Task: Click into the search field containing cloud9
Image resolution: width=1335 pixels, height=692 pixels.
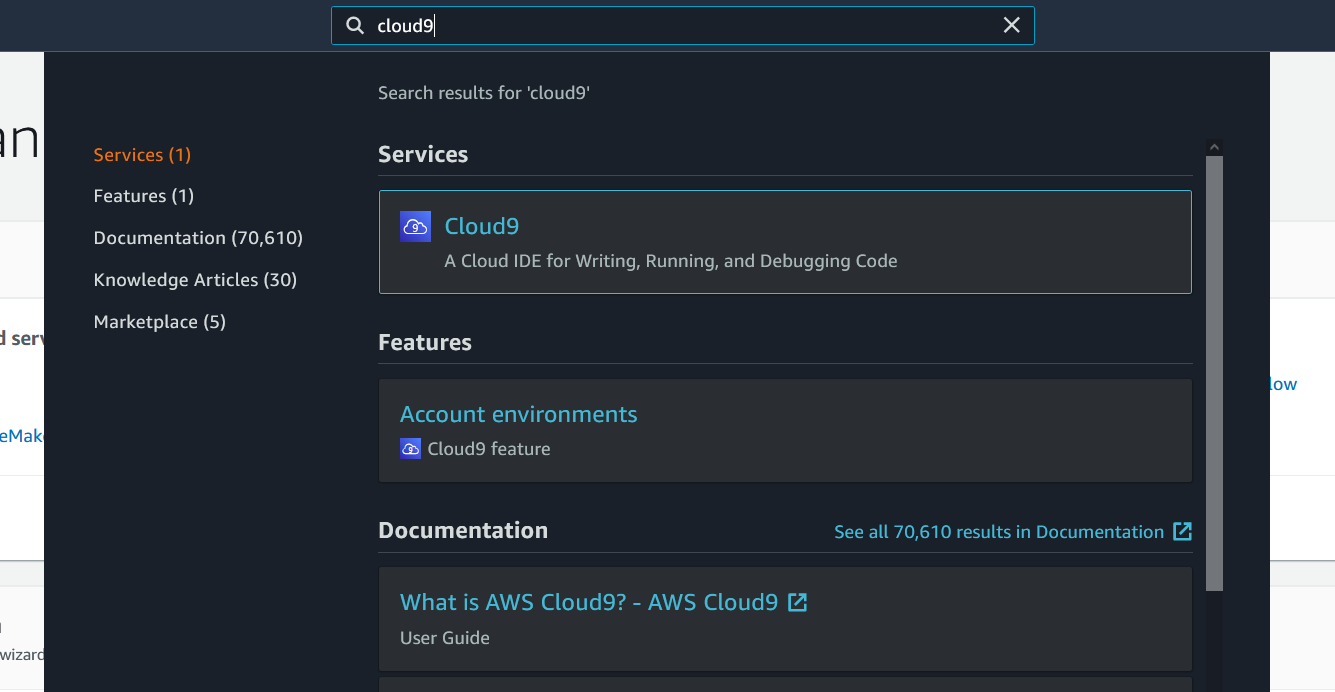Action: [683, 26]
